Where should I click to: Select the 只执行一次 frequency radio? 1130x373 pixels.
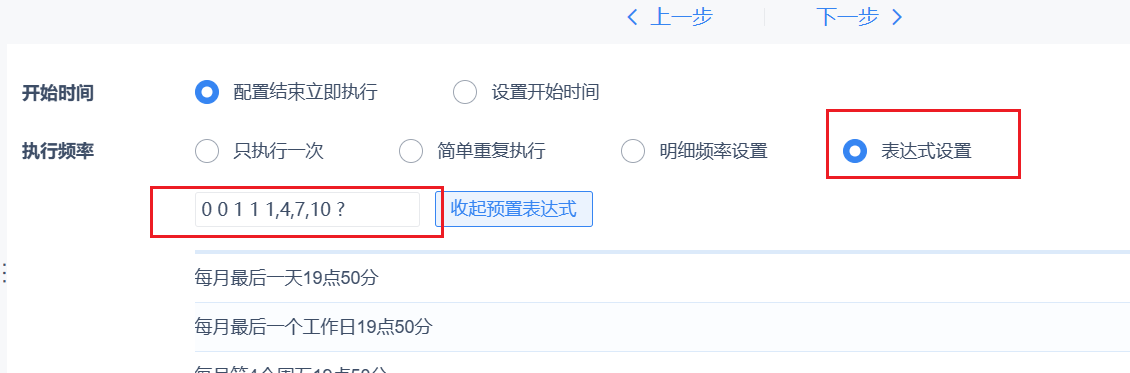(206, 151)
